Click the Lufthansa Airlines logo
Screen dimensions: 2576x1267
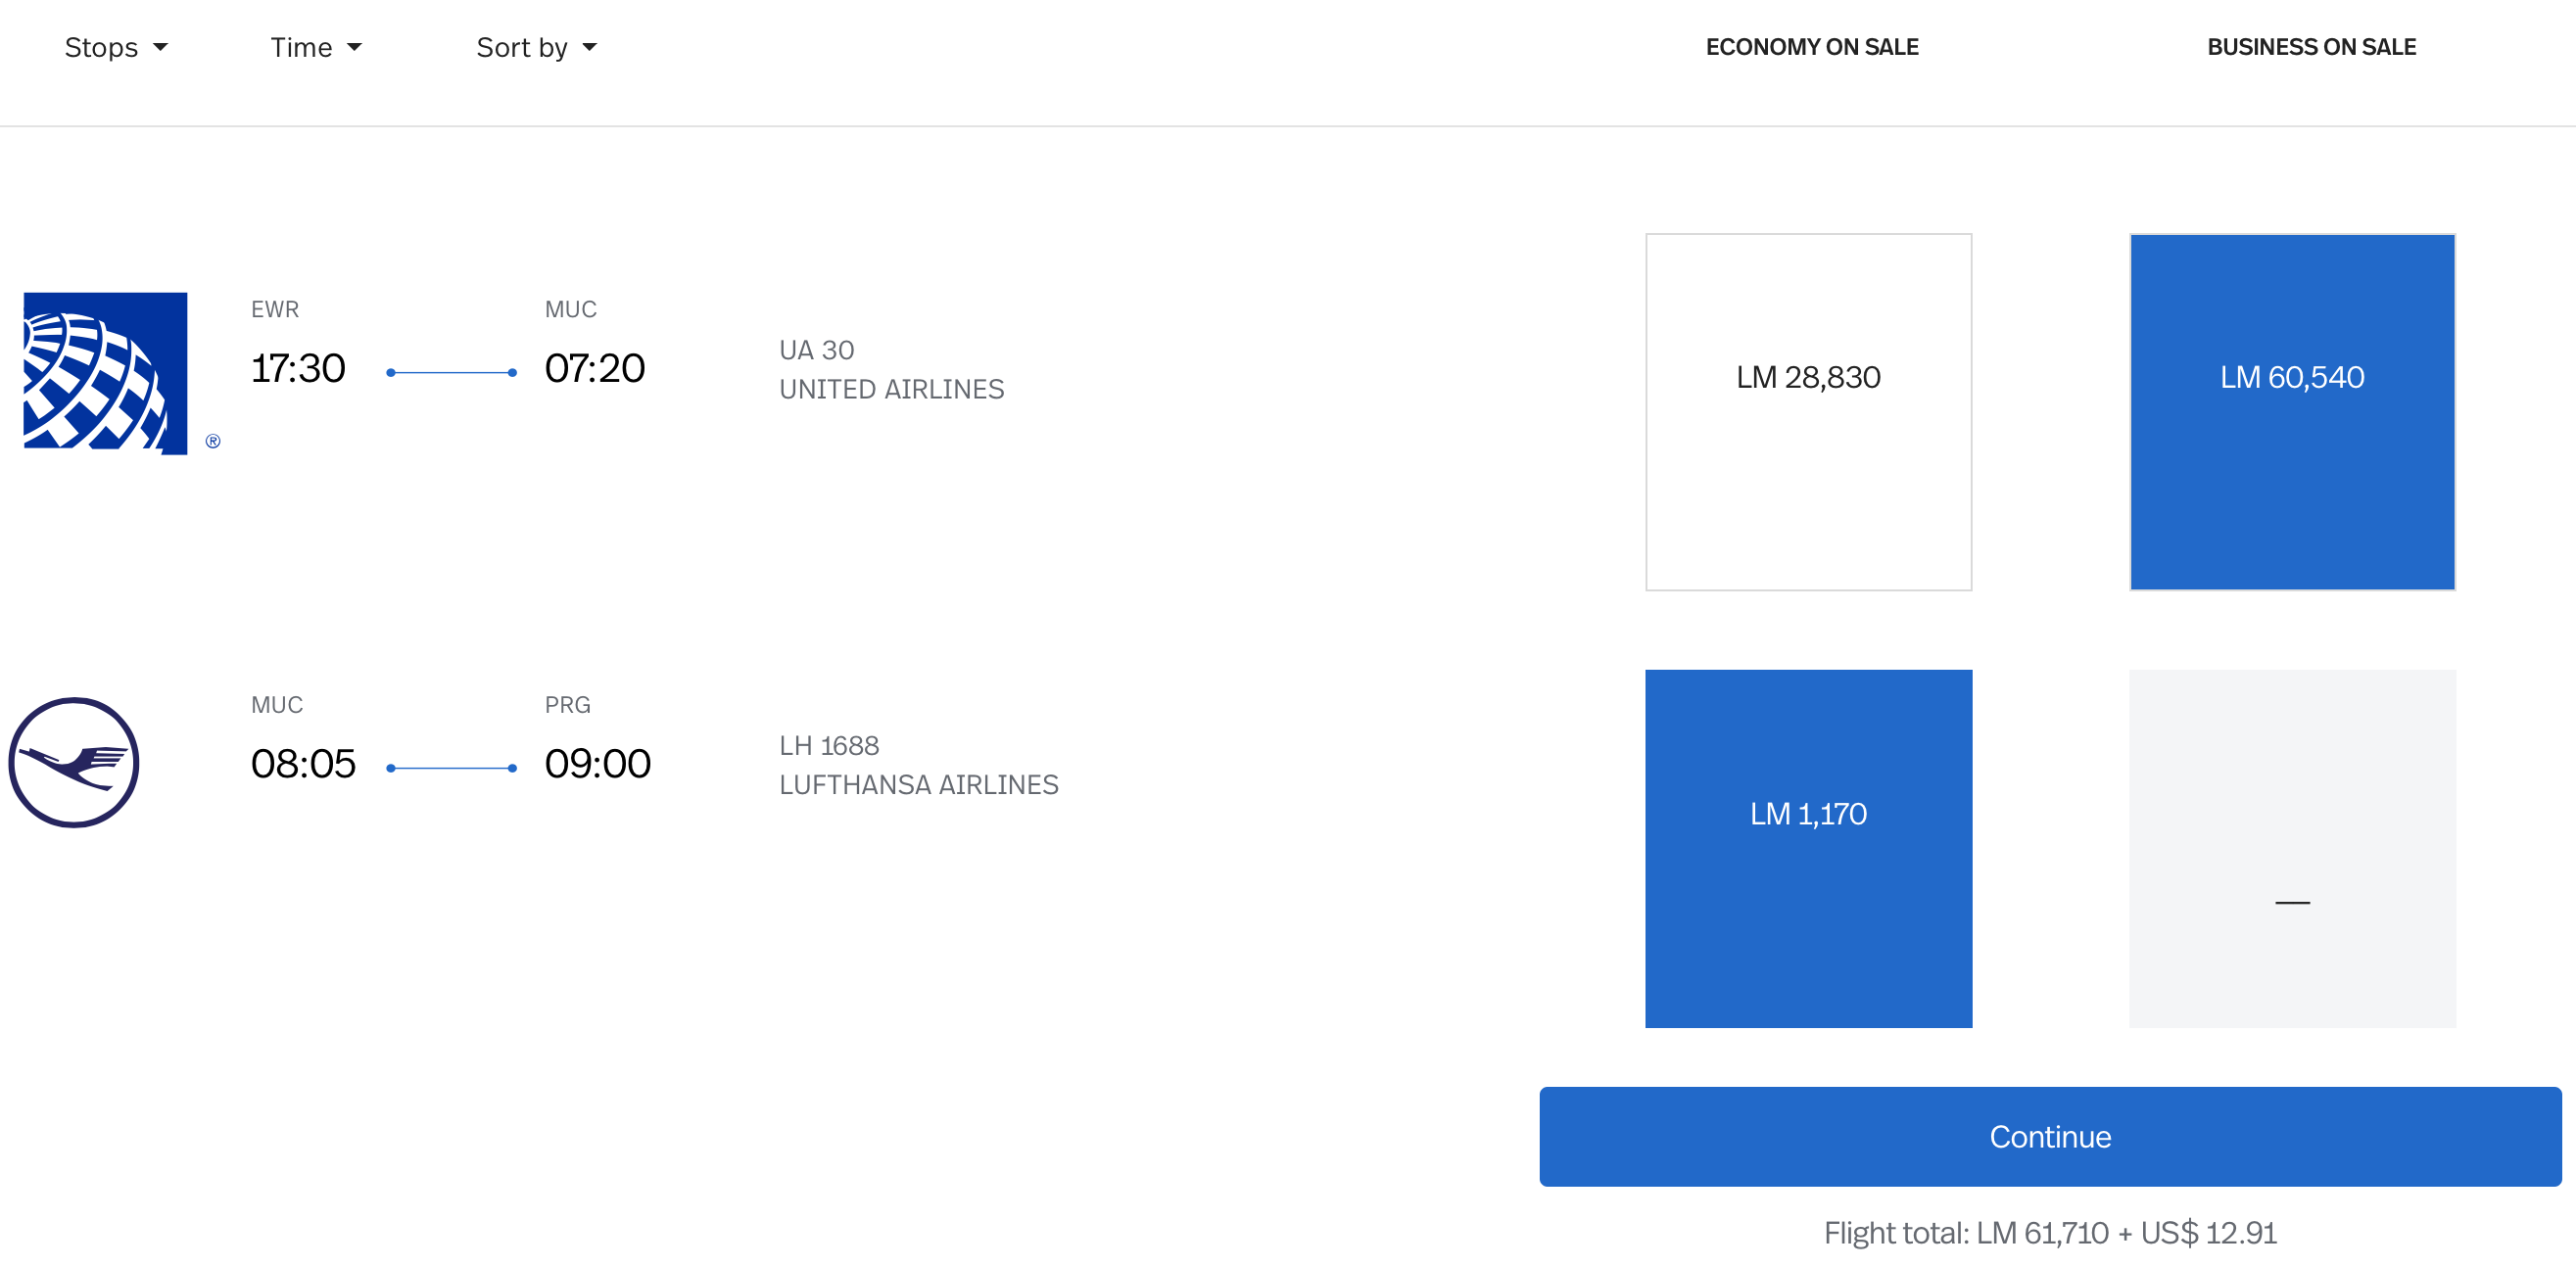(x=73, y=762)
